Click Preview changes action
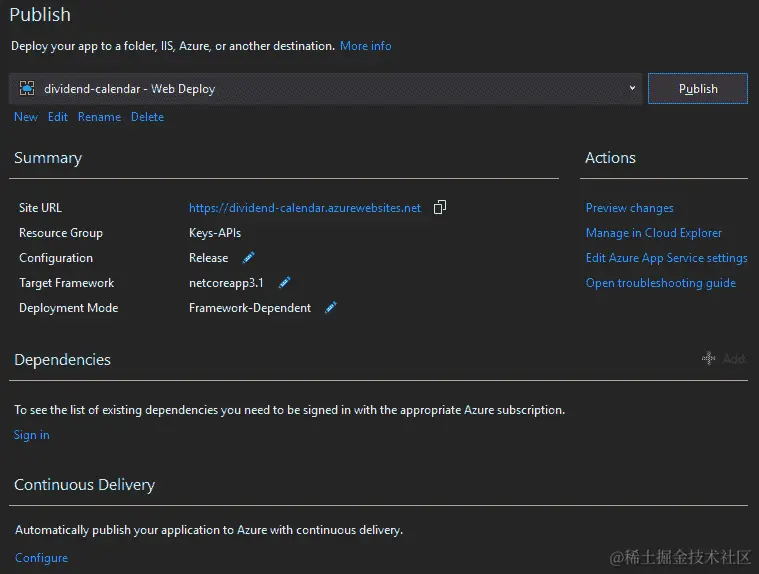Viewport: 759px width, 574px height. (629, 208)
